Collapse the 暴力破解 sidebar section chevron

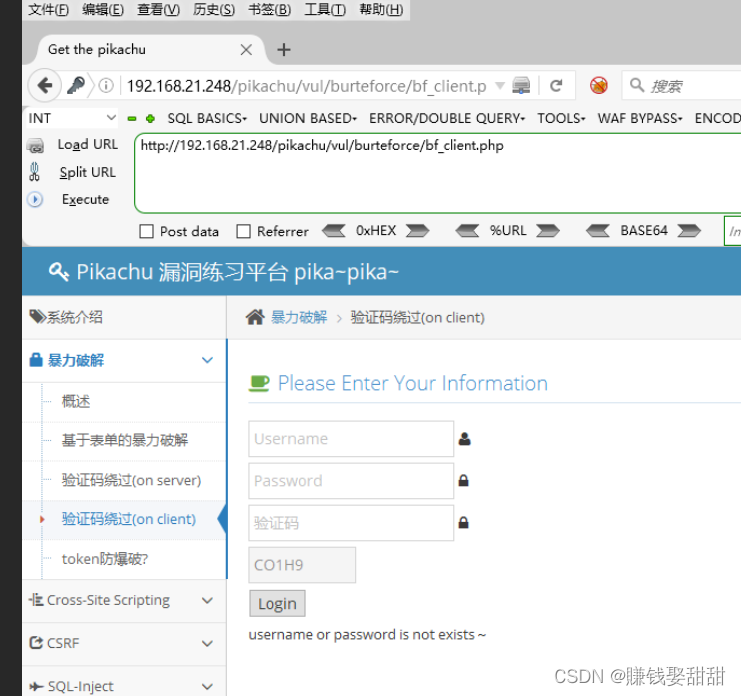coord(207,360)
